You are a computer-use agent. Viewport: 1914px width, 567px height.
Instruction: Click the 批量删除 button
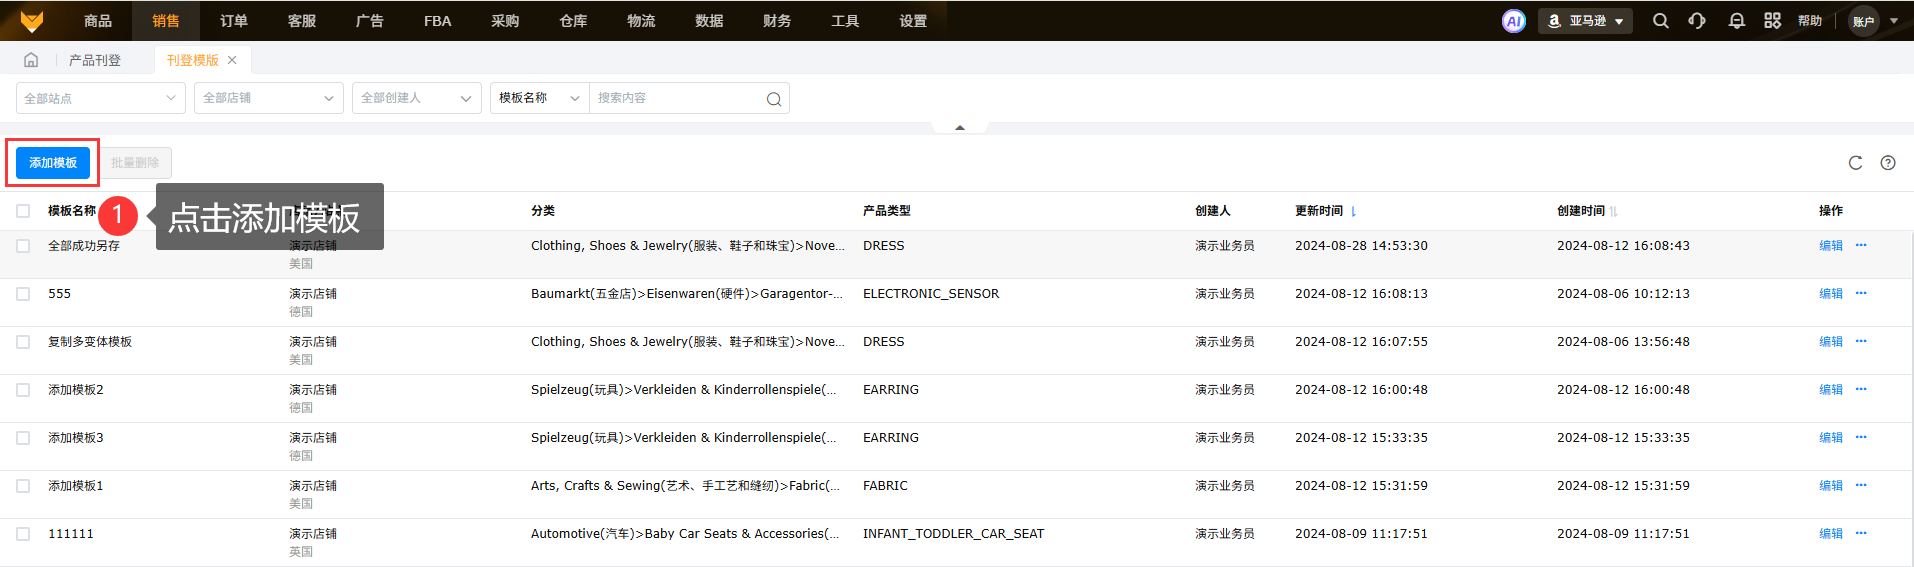pos(135,163)
